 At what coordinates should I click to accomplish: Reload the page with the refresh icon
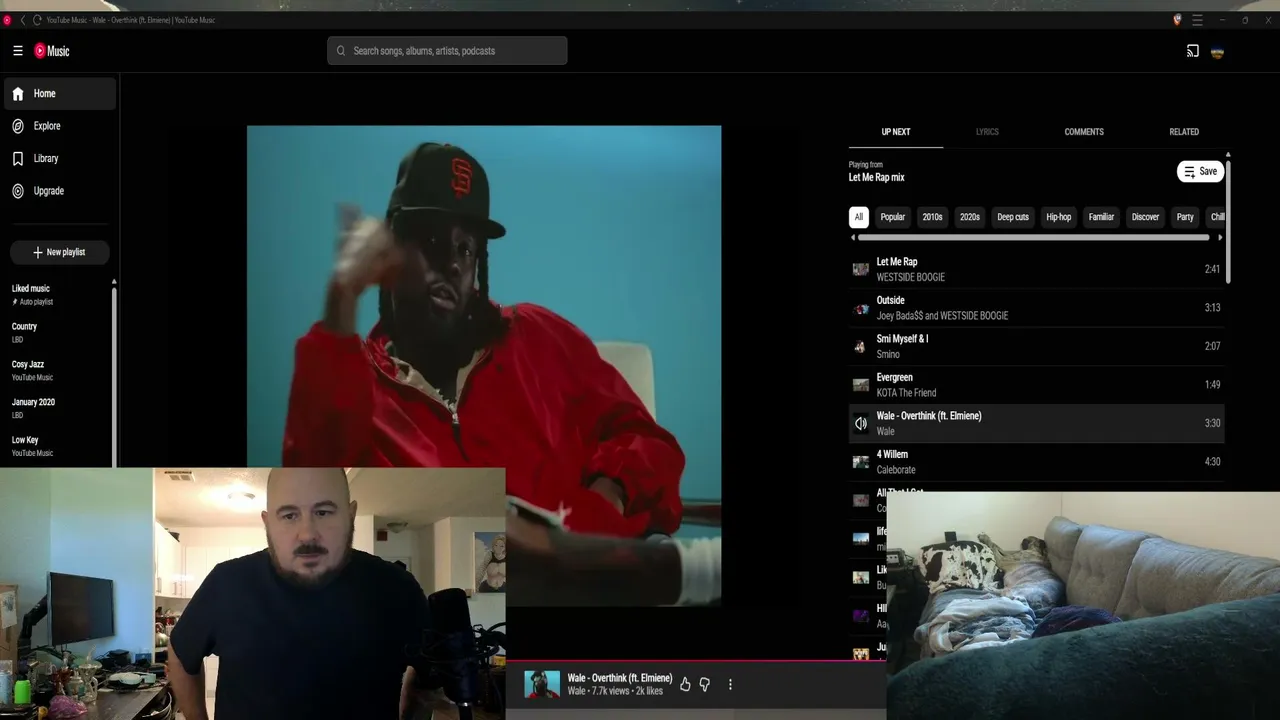tap(37, 20)
